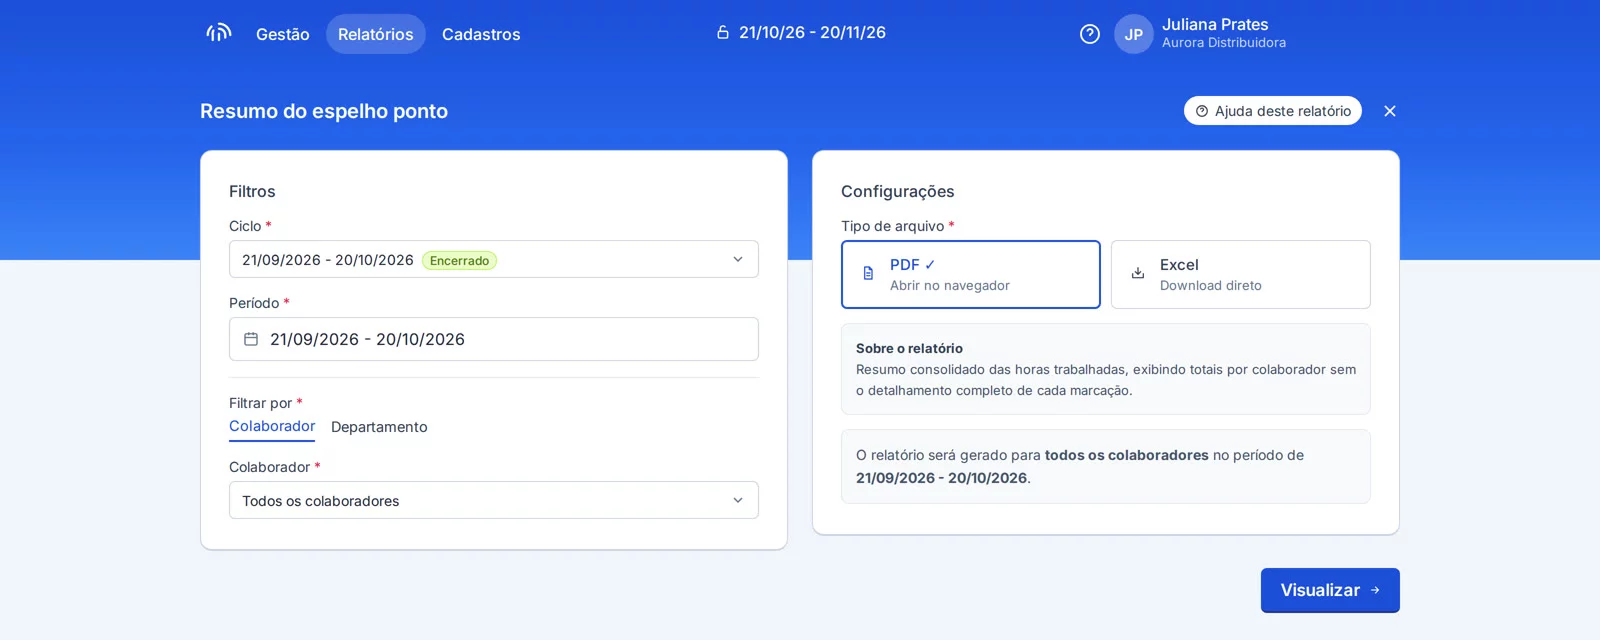1600x640 pixels.
Task: Select the Colaborador filter tab
Action: click(x=272, y=426)
